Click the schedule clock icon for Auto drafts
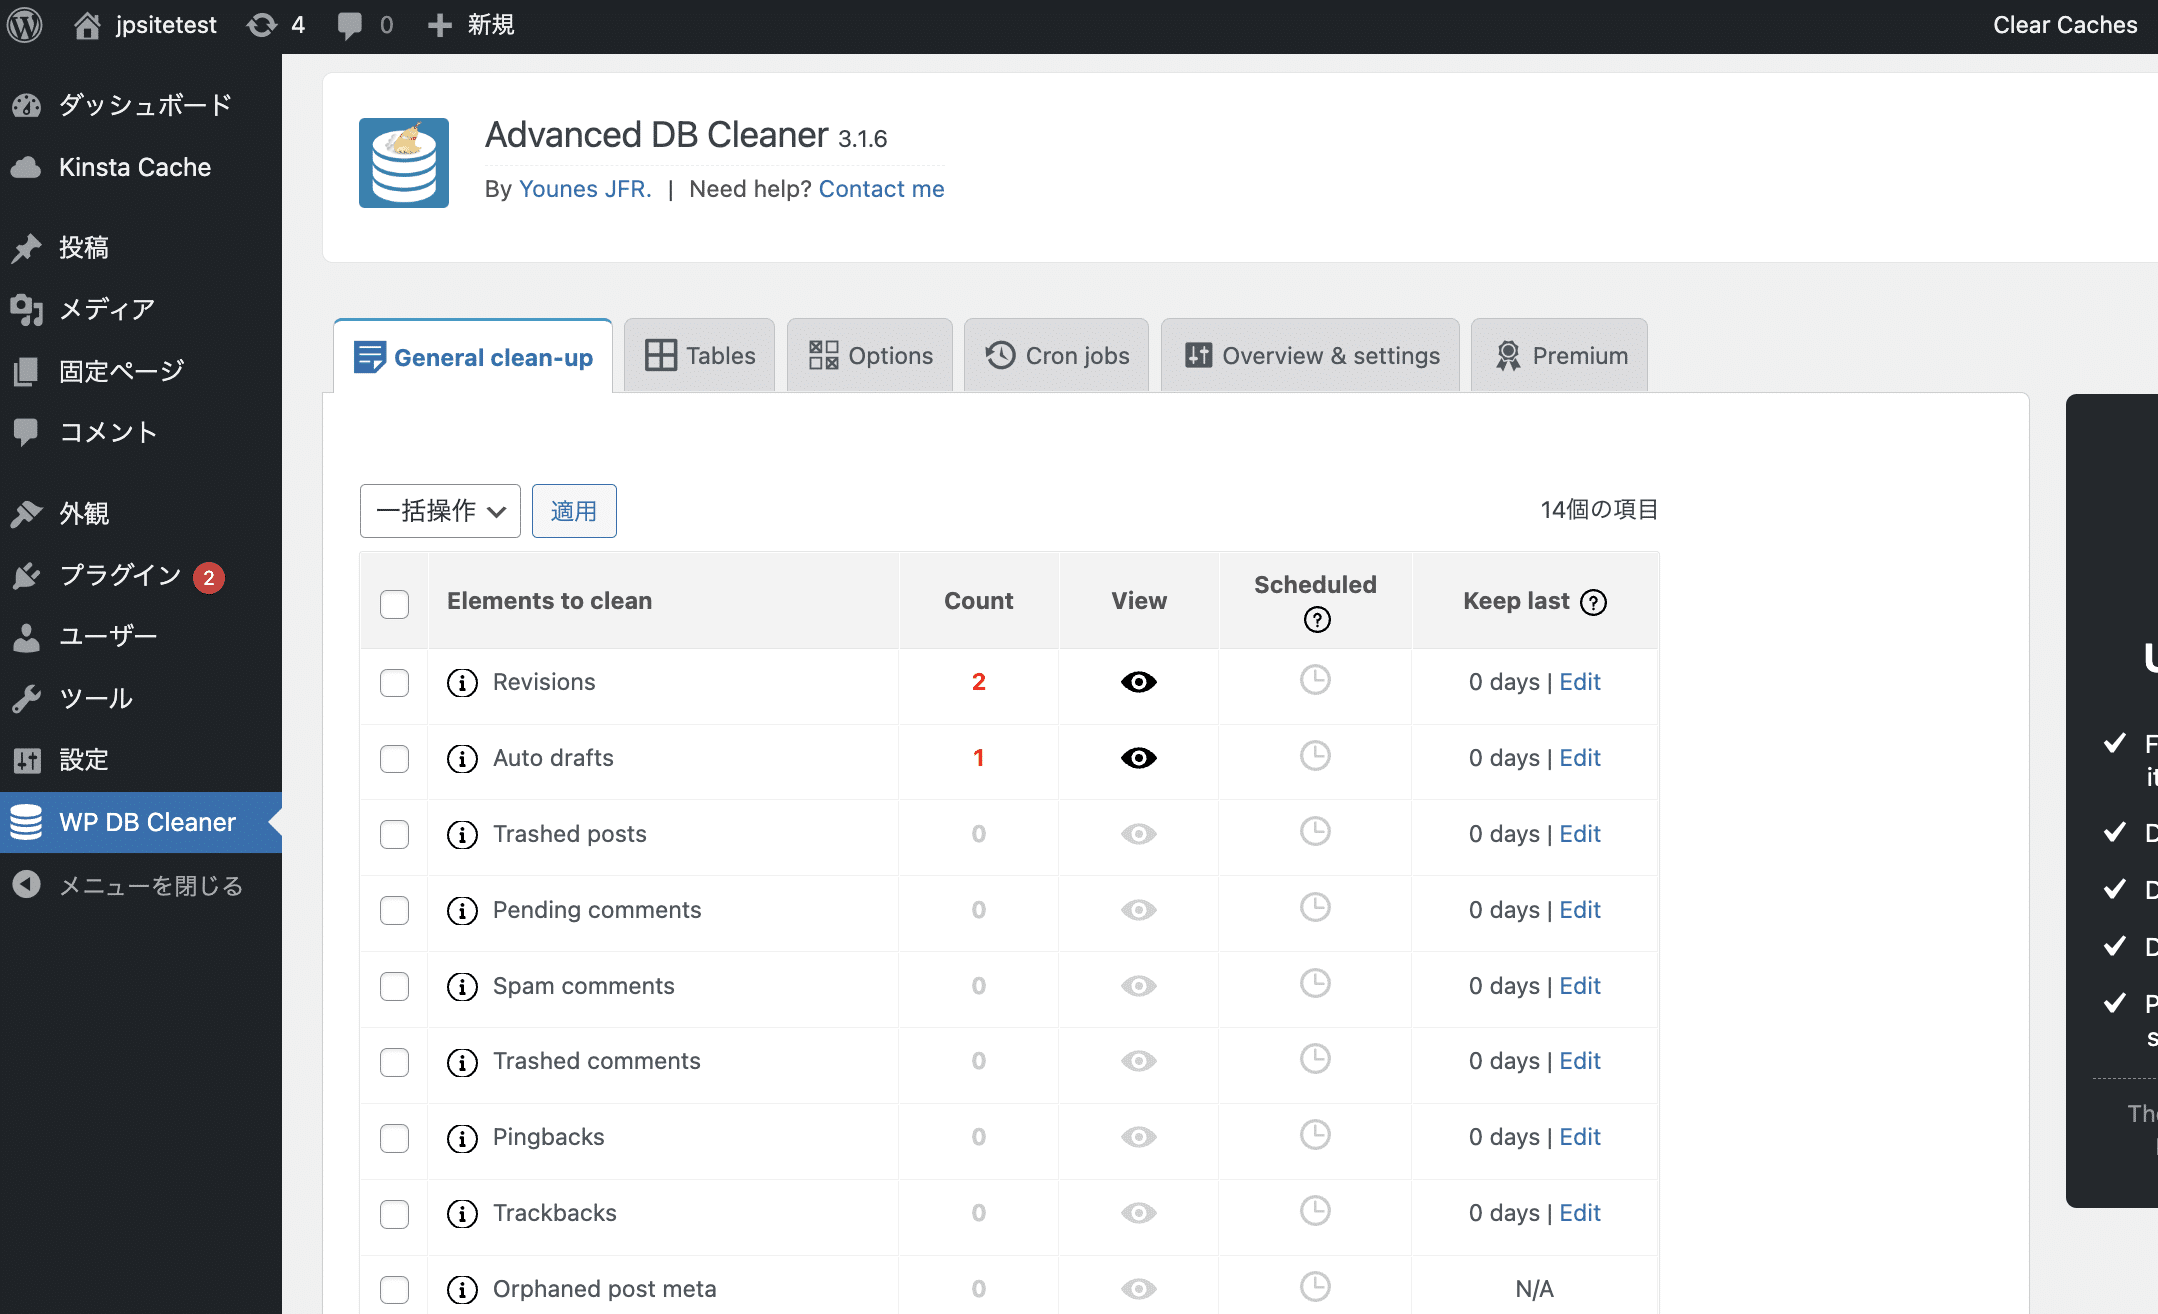 (x=1315, y=756)
